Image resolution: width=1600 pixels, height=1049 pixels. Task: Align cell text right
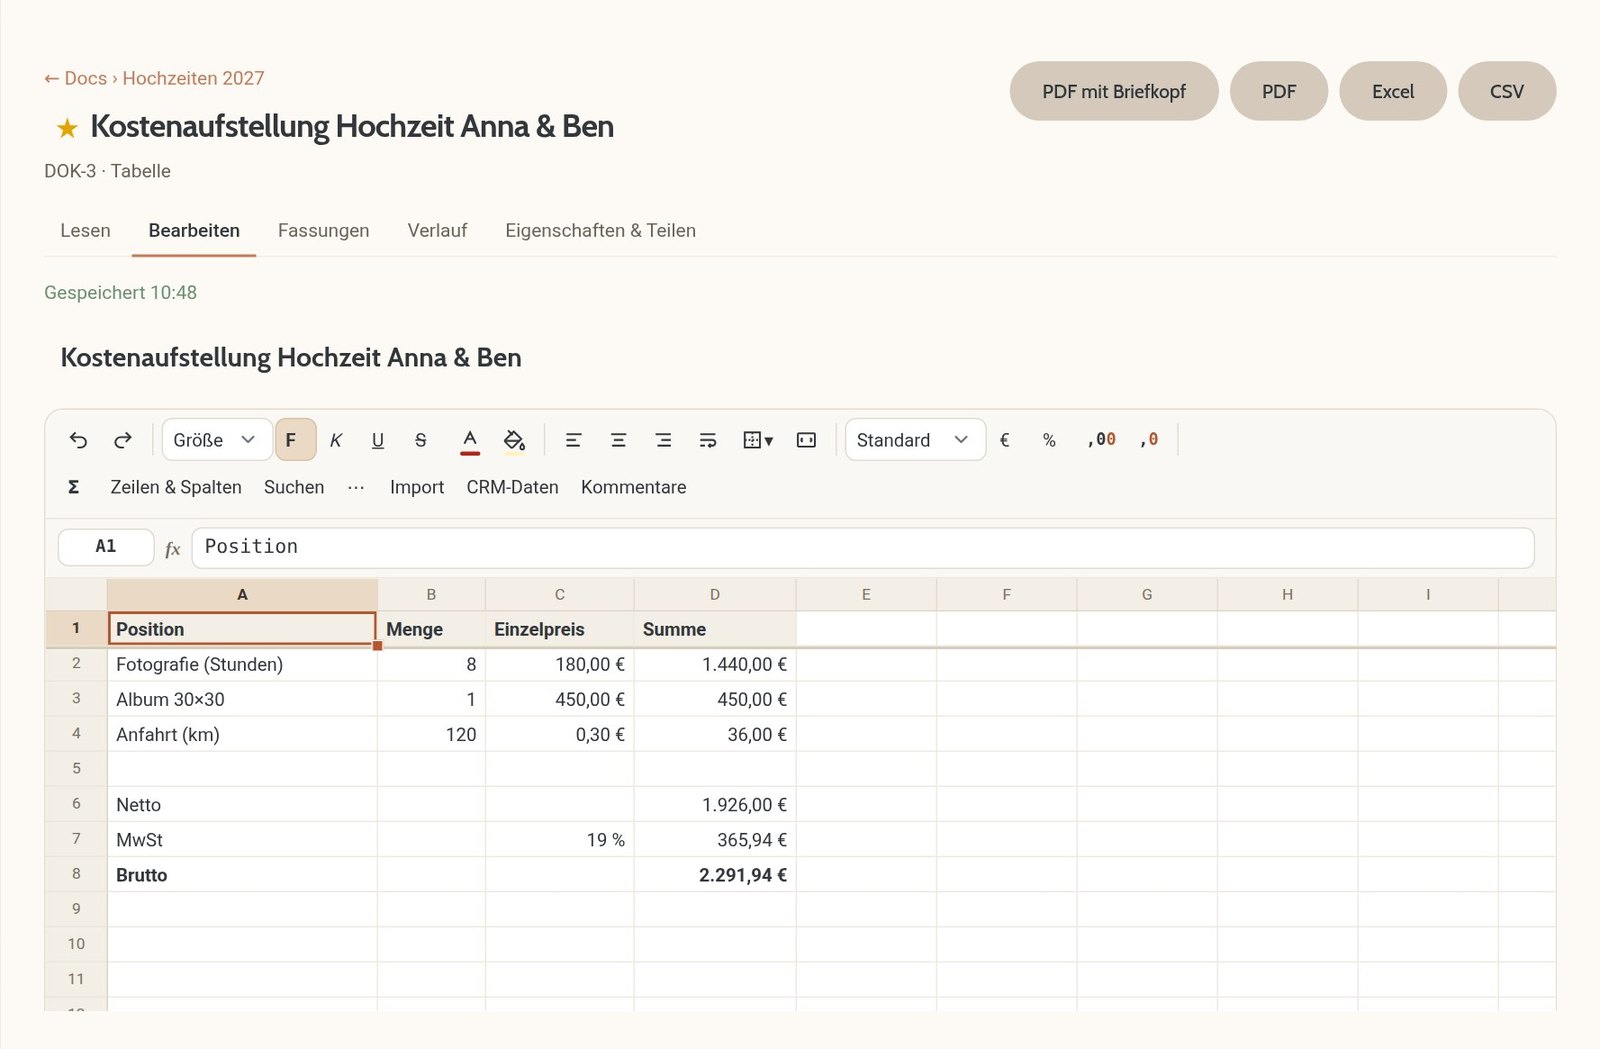663,440
